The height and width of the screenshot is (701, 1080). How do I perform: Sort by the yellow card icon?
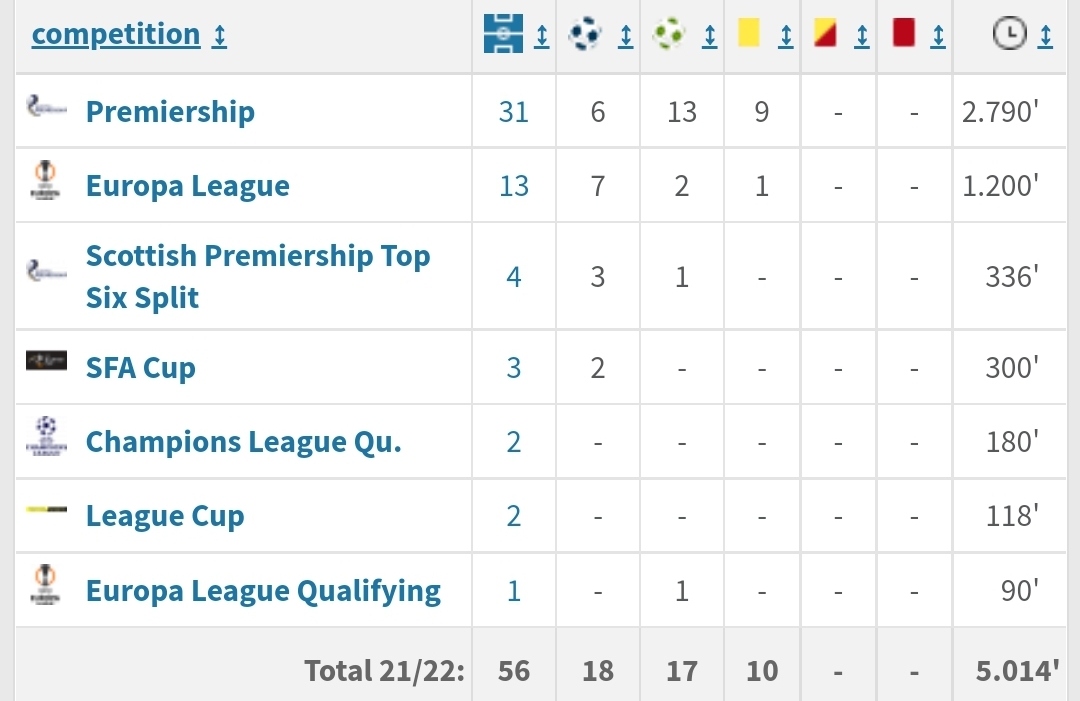pos(749,33)
